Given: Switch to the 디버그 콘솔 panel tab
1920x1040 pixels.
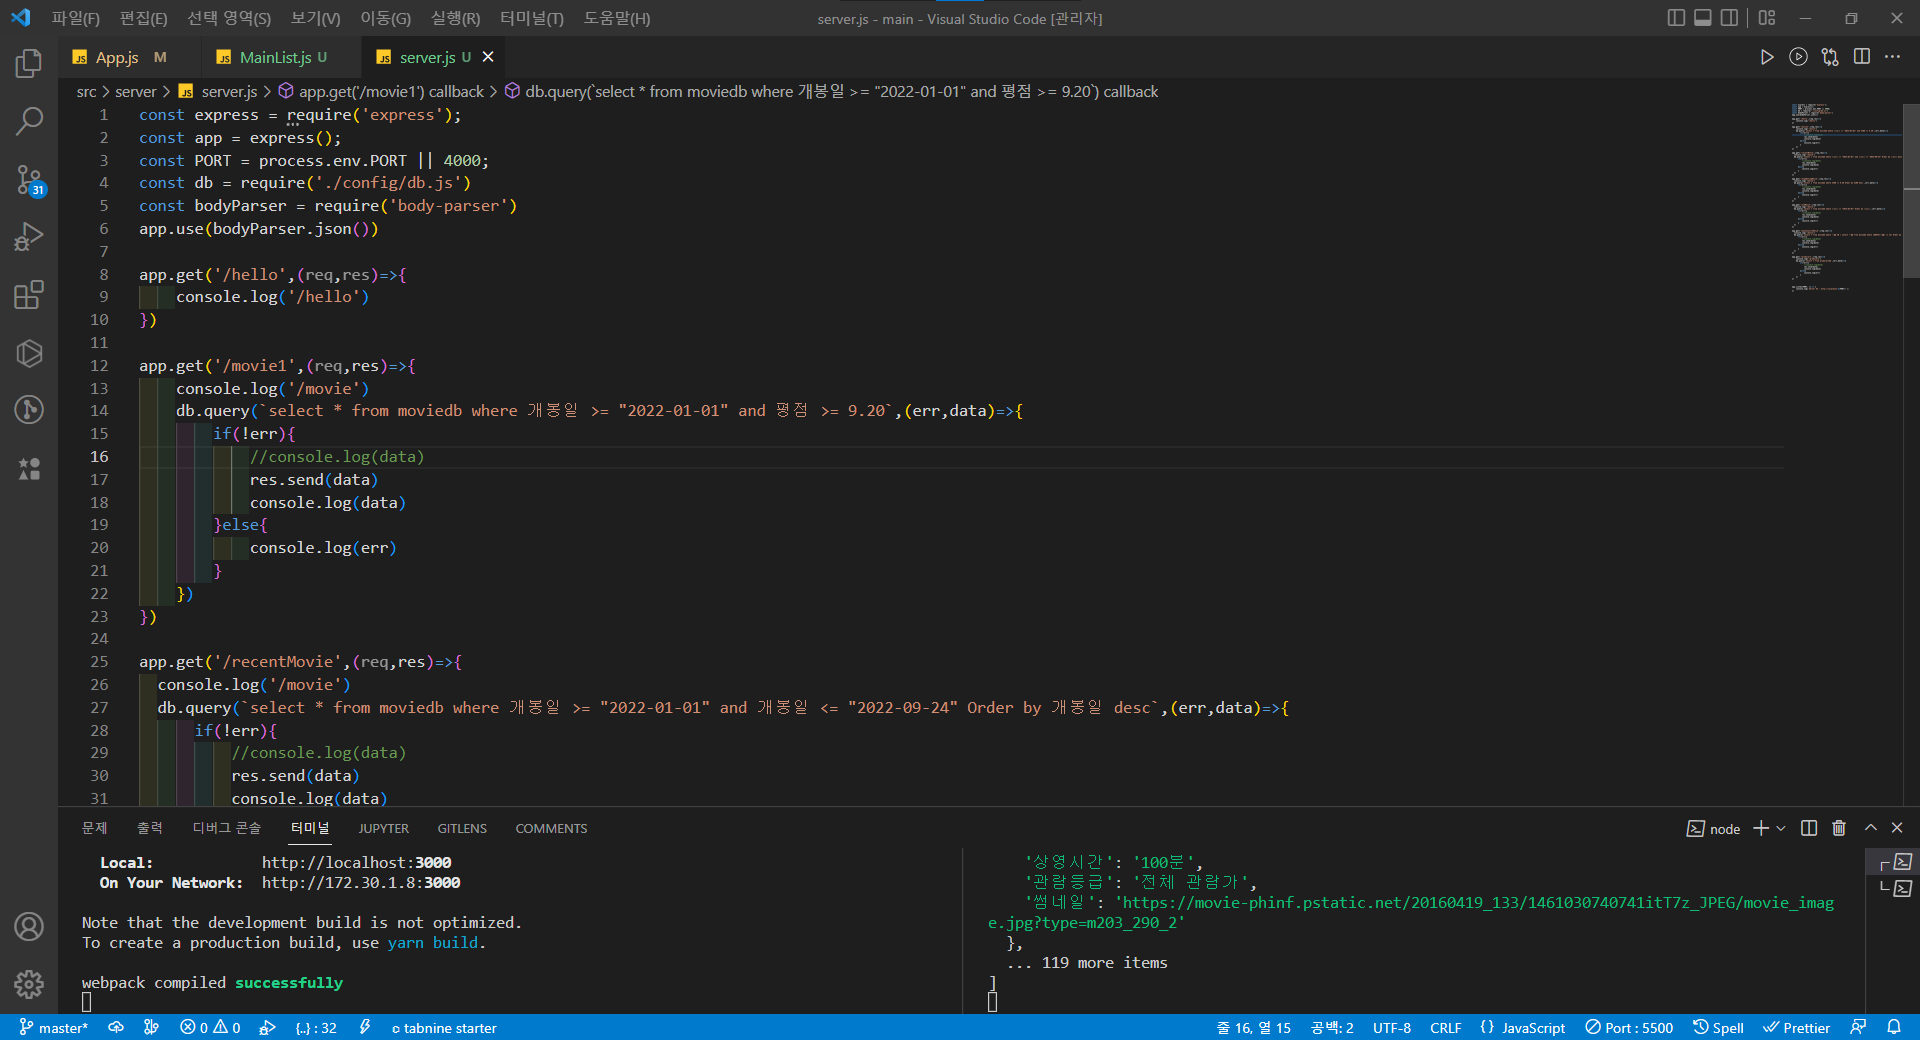Looking at the screenshot, I should (227, 828).
